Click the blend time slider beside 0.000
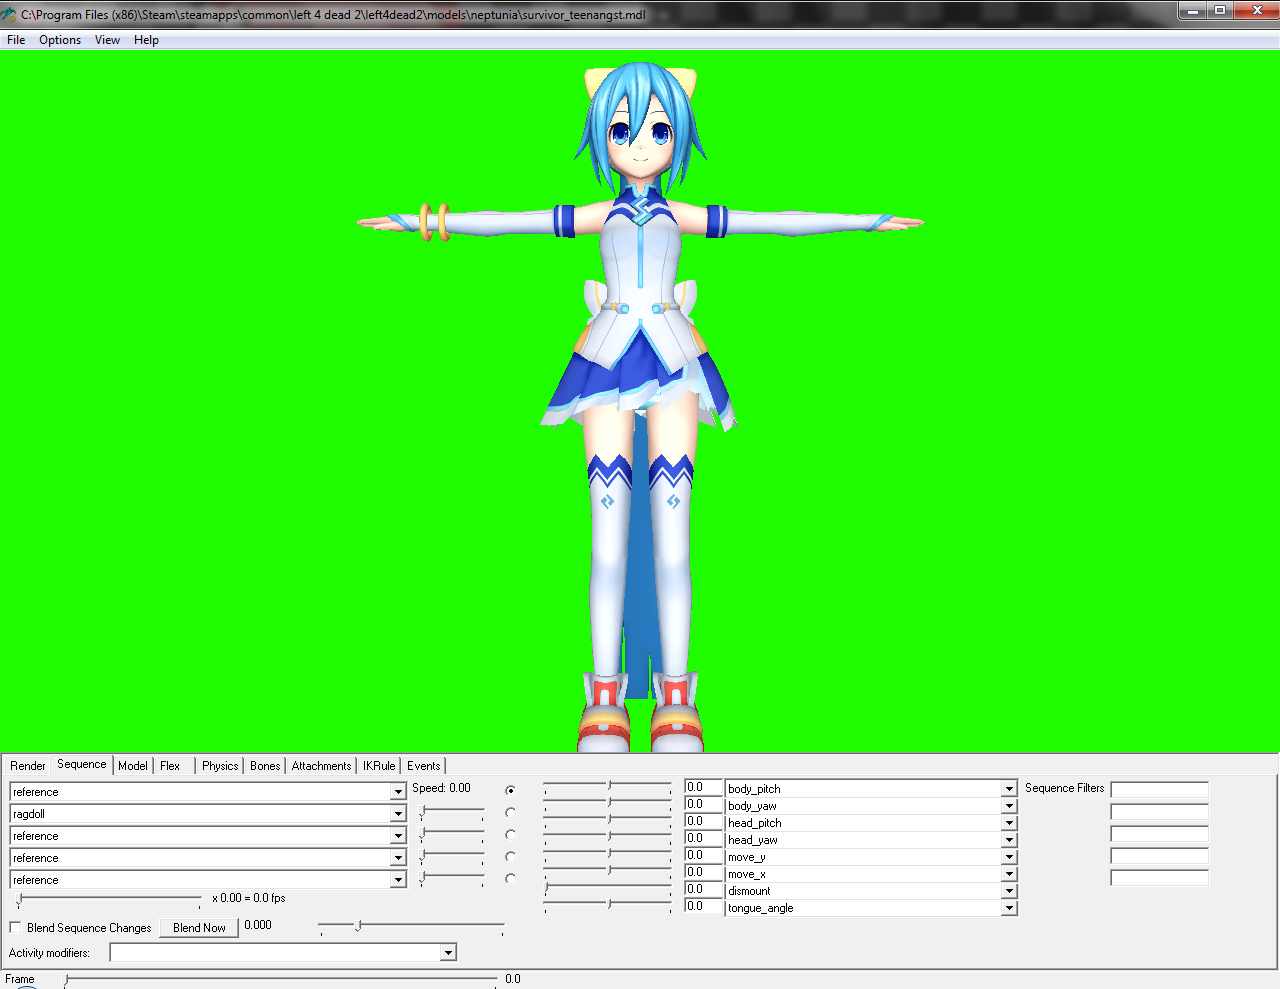Viewport: 1280px width, 989px height. 411,927
